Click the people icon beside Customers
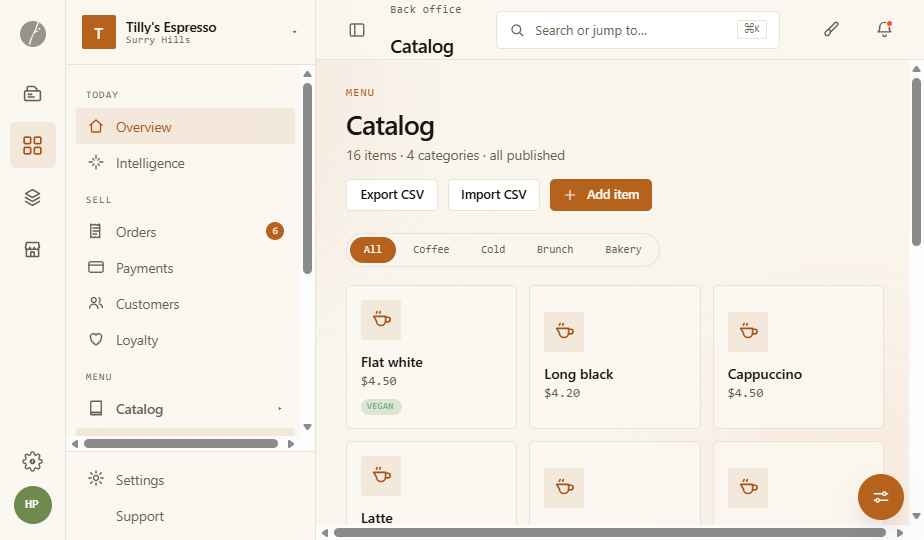Image resolution: width=924 pixels, height=540 pixels. point(96,303)
